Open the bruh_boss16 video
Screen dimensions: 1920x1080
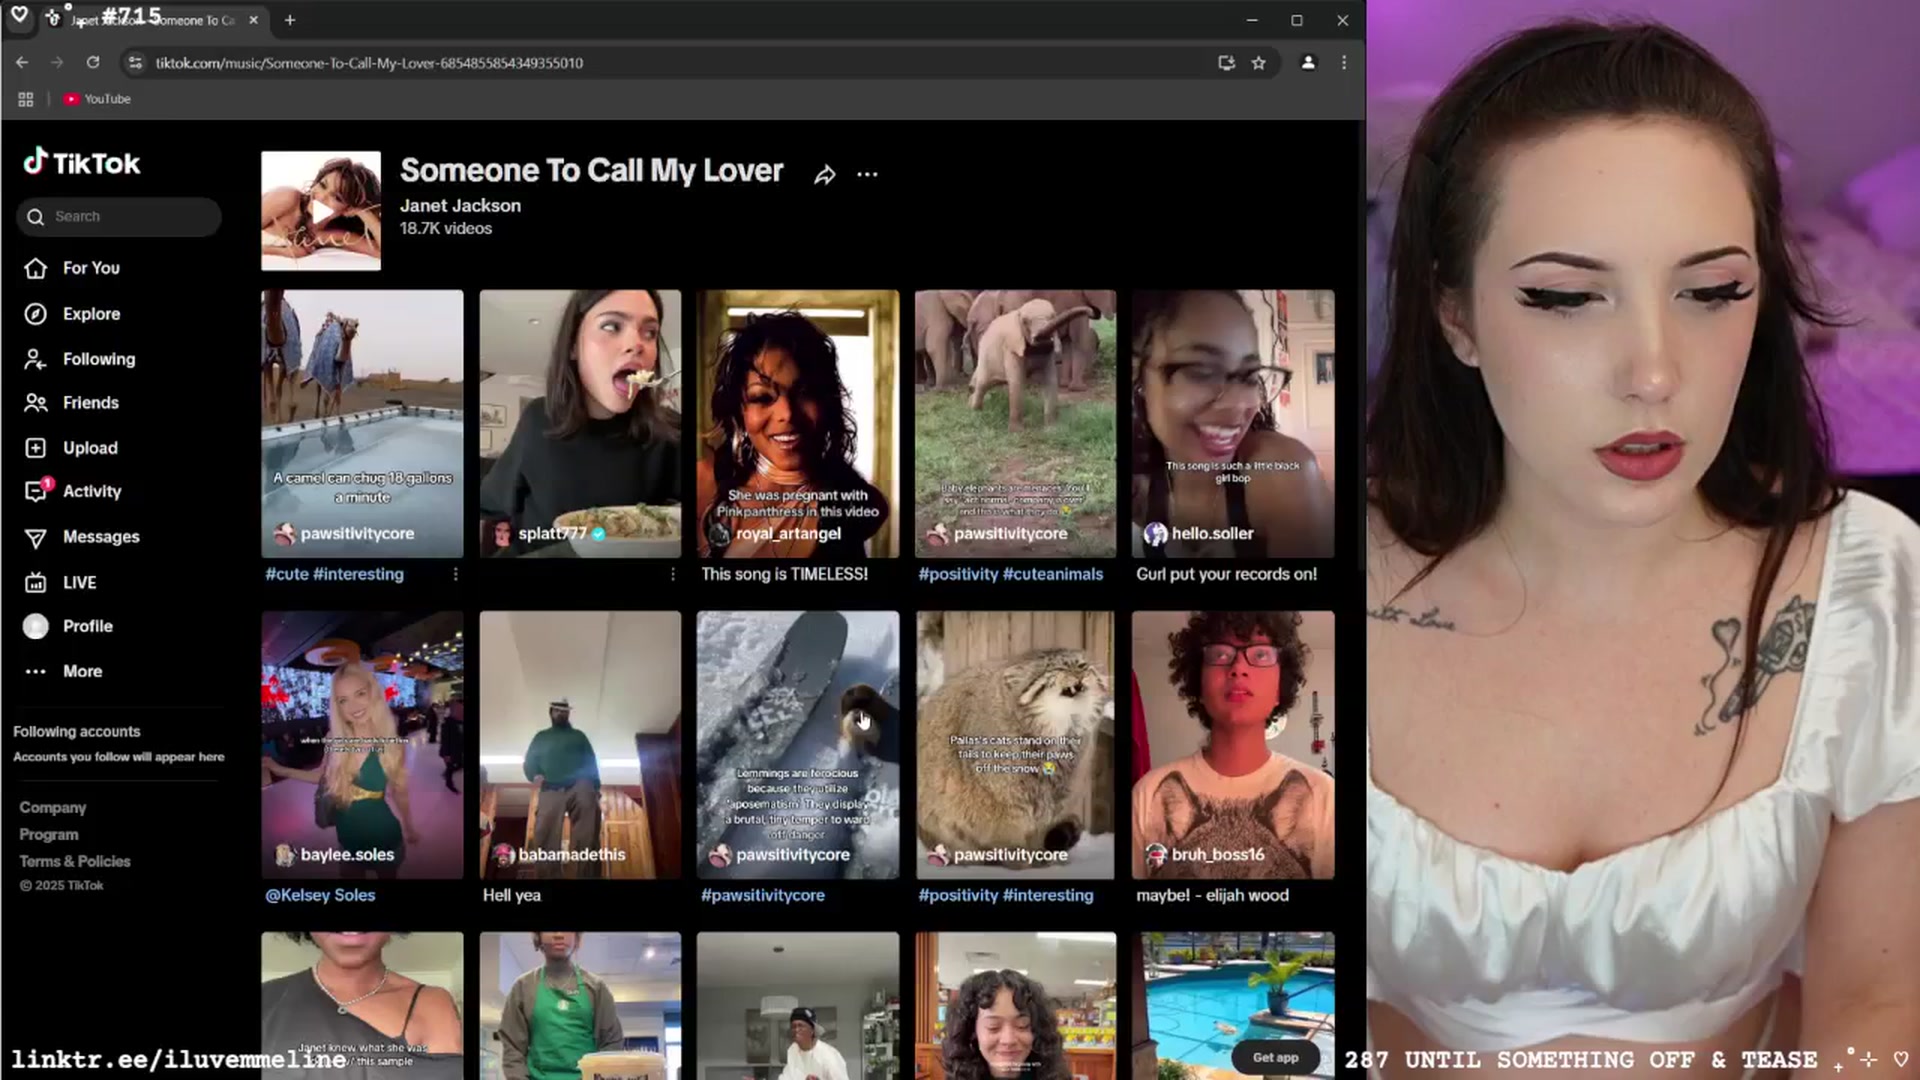(x=1233, y=745)
